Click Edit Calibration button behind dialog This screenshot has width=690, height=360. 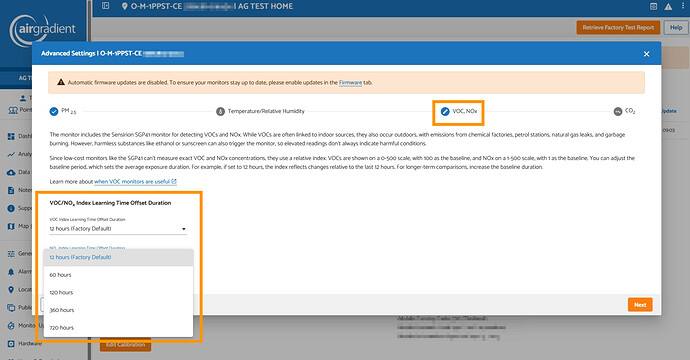pyautogui.click(x=125, y=345)
